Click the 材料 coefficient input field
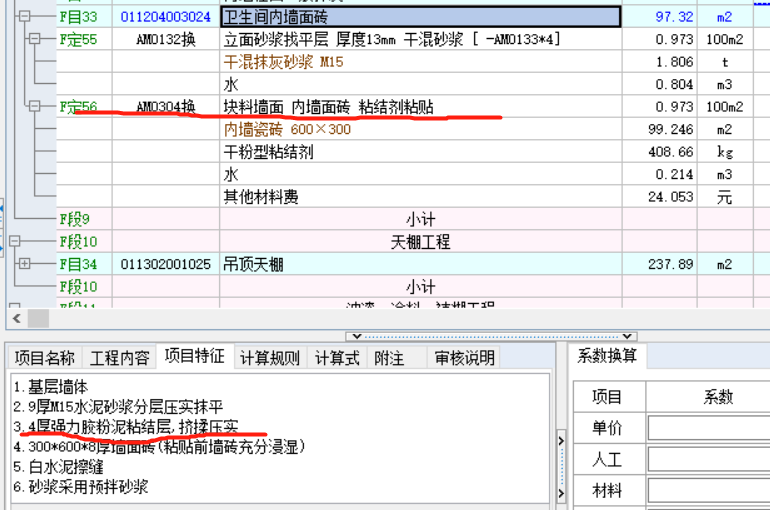This screenshot has width=770, height=510. tap(709, 490)
